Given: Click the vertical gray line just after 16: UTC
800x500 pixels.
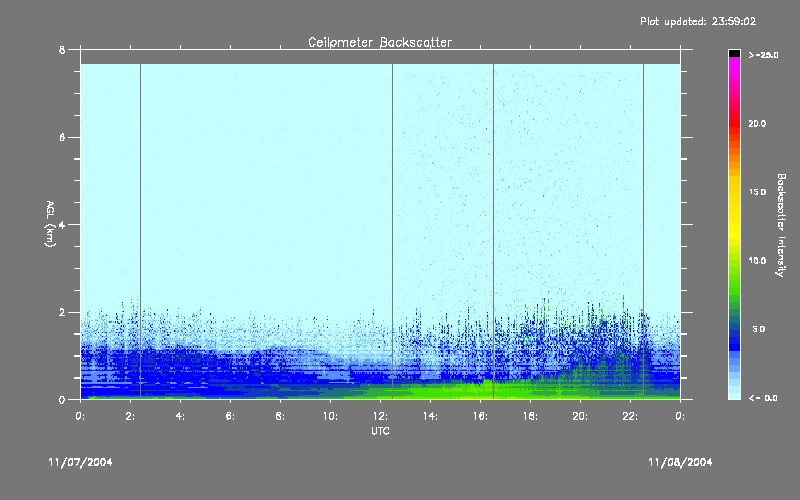Looking at the screenshot, I should tap(493, 231).
